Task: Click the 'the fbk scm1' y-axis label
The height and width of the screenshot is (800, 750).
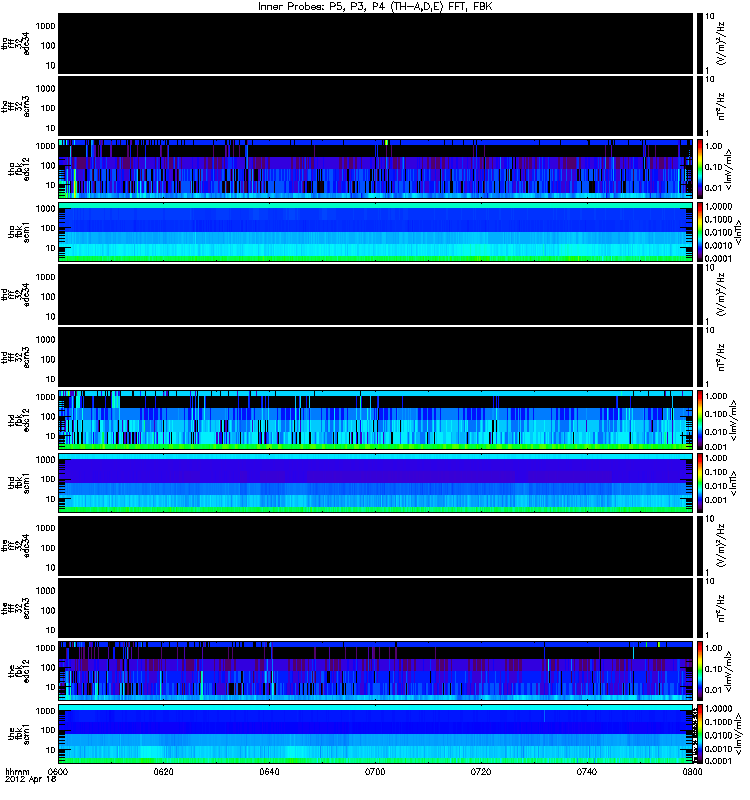Action: click(x=19, y=734)
